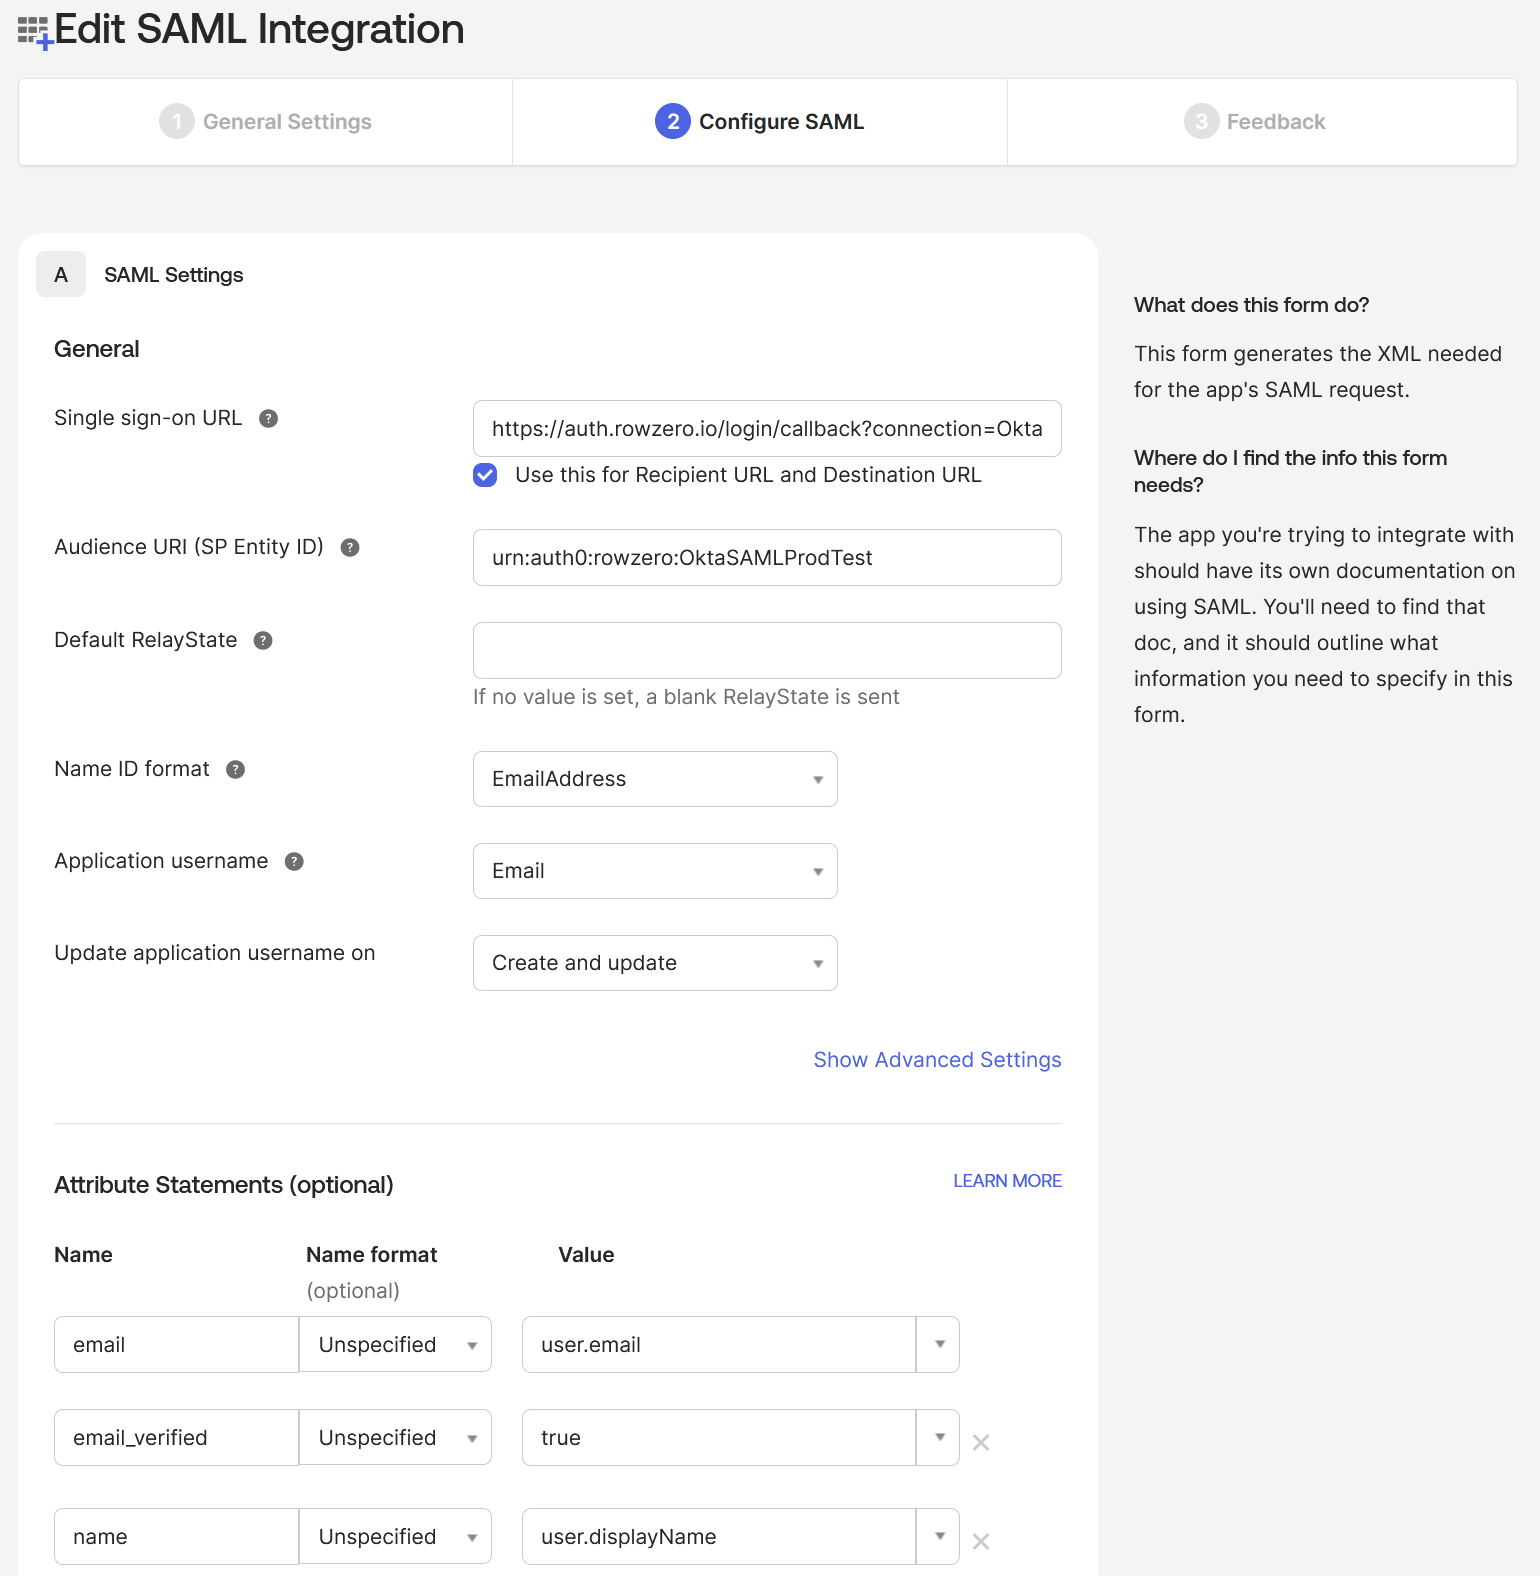Click the Default RelayState input field
This screenshot has height=1576, width=1540.
click(x=767, y=651)
